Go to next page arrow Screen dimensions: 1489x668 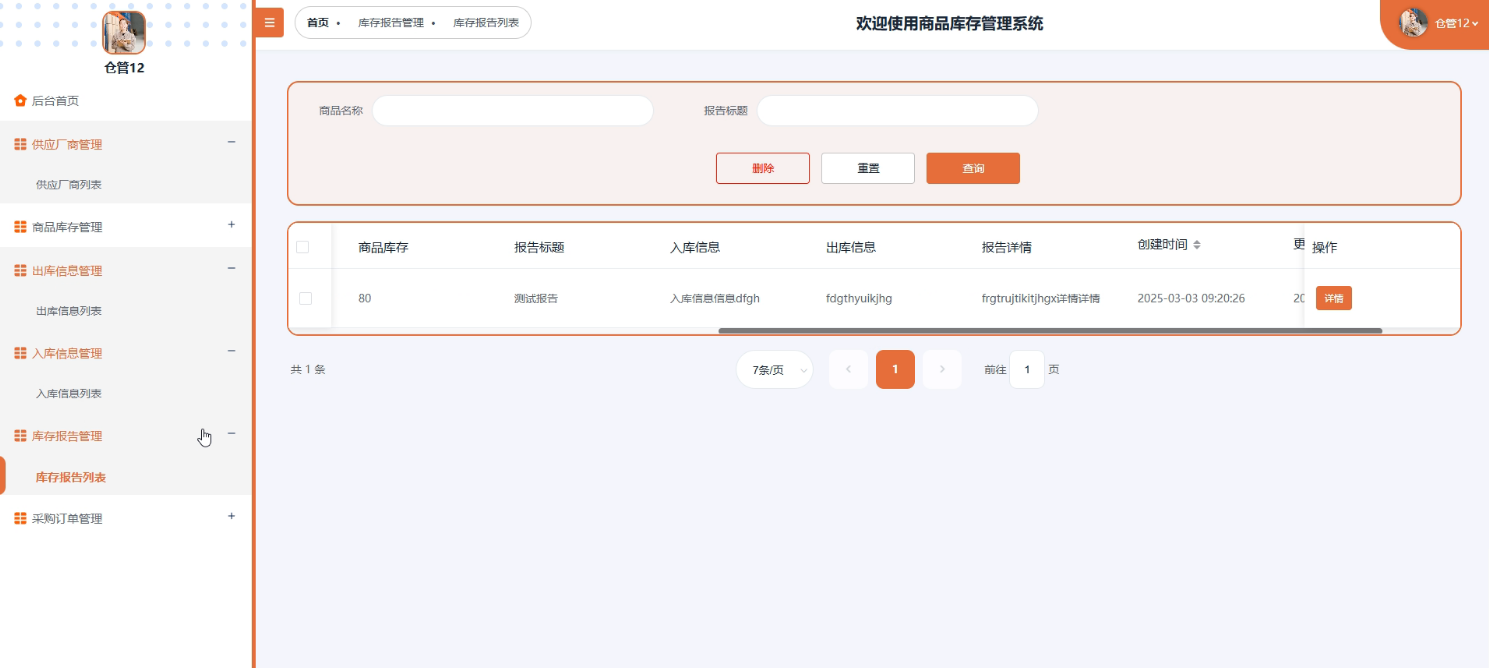coord(942,369)
